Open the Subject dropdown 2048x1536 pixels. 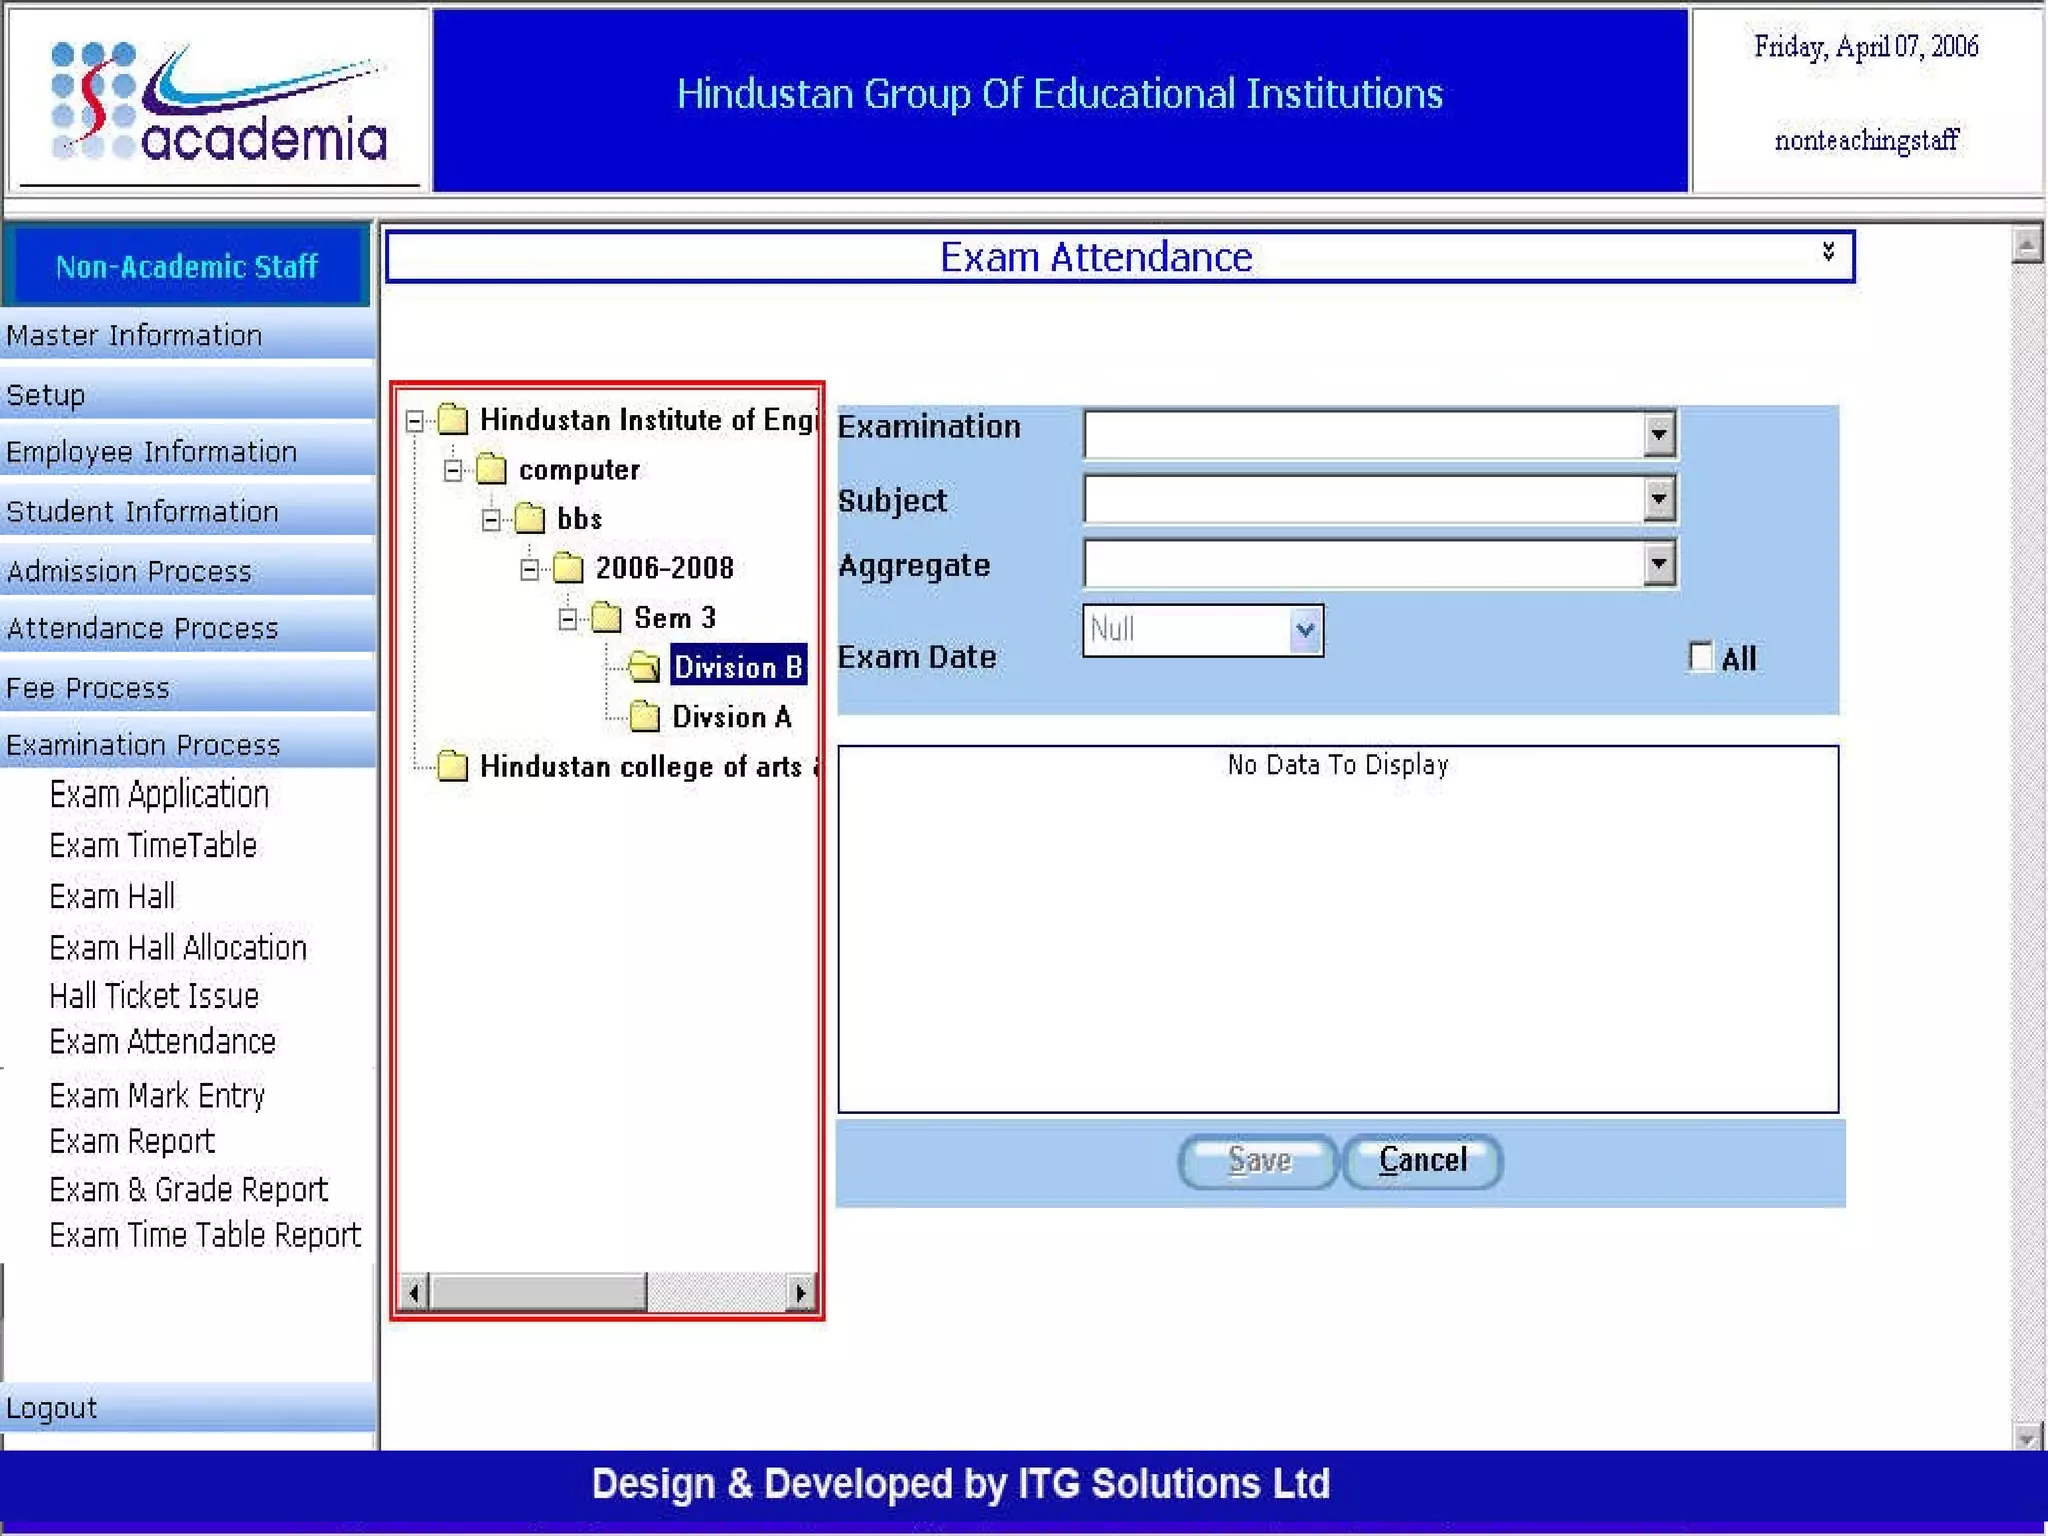pos(1659,499)
